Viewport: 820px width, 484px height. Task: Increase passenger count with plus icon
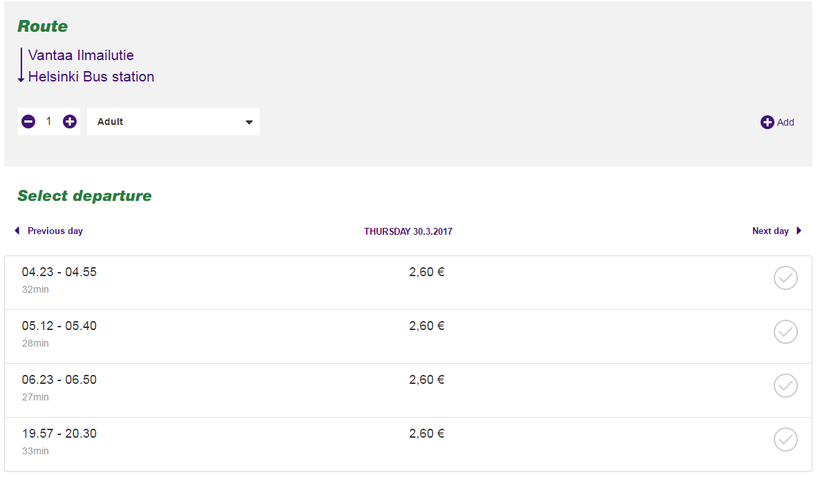click(x=70, y=122)
